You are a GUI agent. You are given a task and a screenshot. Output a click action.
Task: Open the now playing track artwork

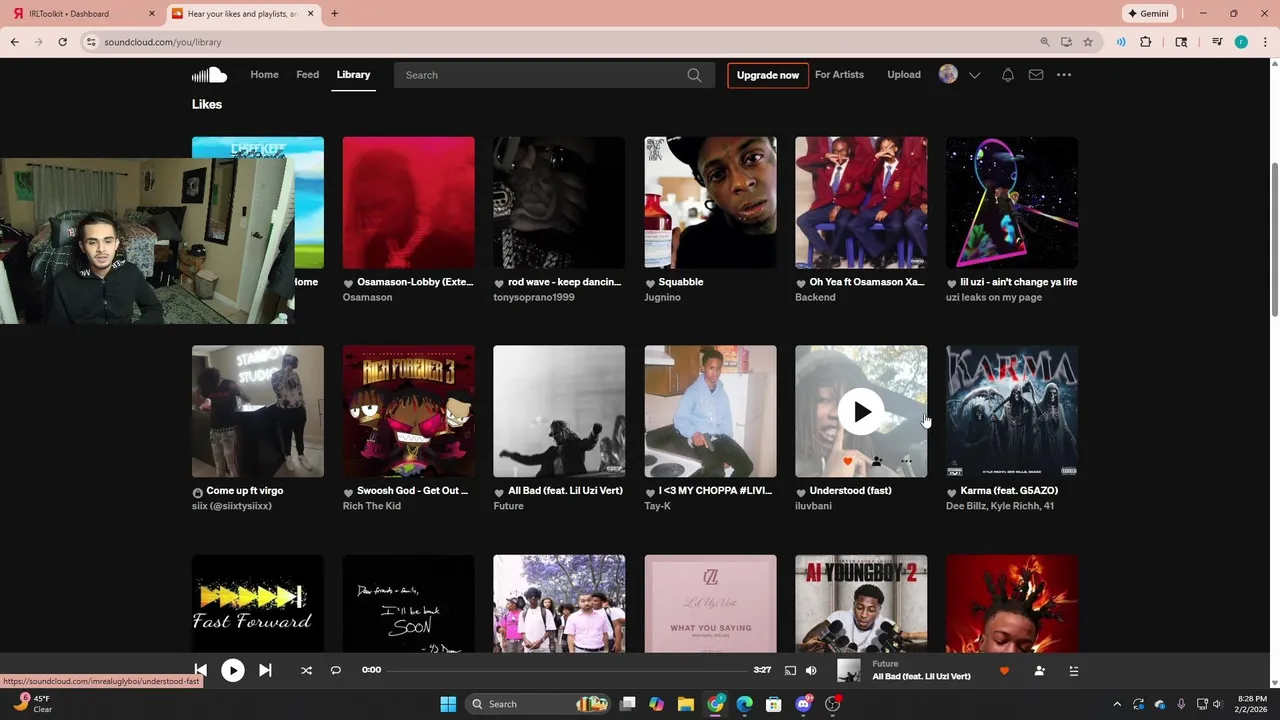pos(848,670)
